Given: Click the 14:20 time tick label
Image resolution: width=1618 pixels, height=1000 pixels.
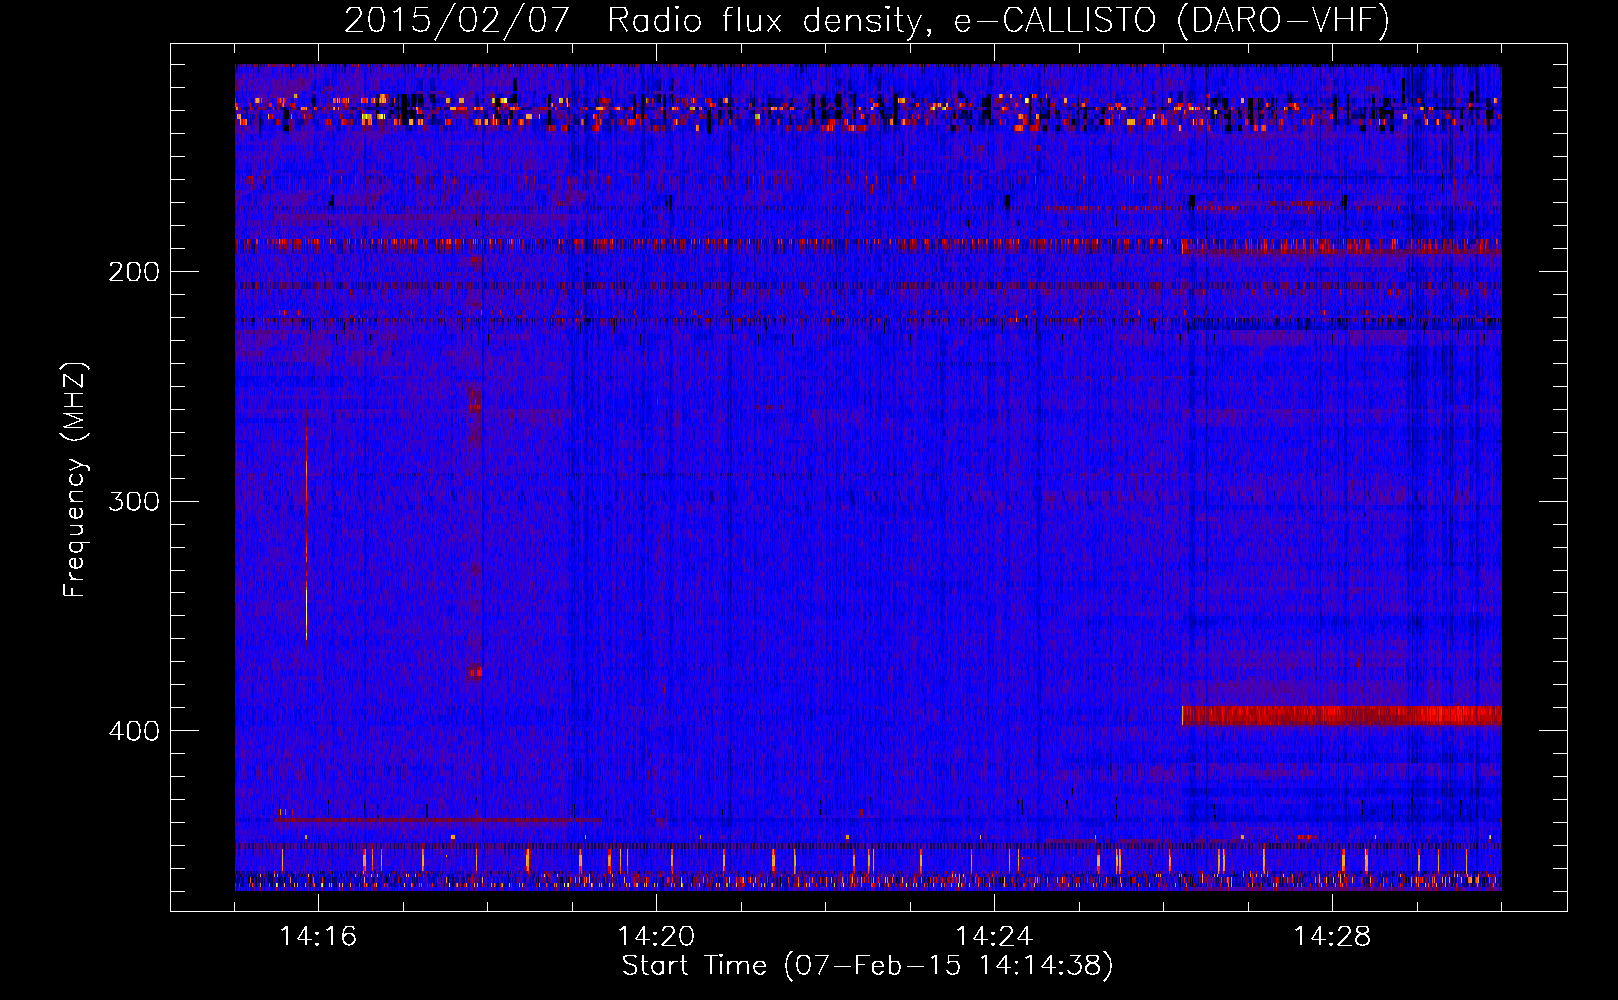Looking at the screenshot, I should 656,936.
